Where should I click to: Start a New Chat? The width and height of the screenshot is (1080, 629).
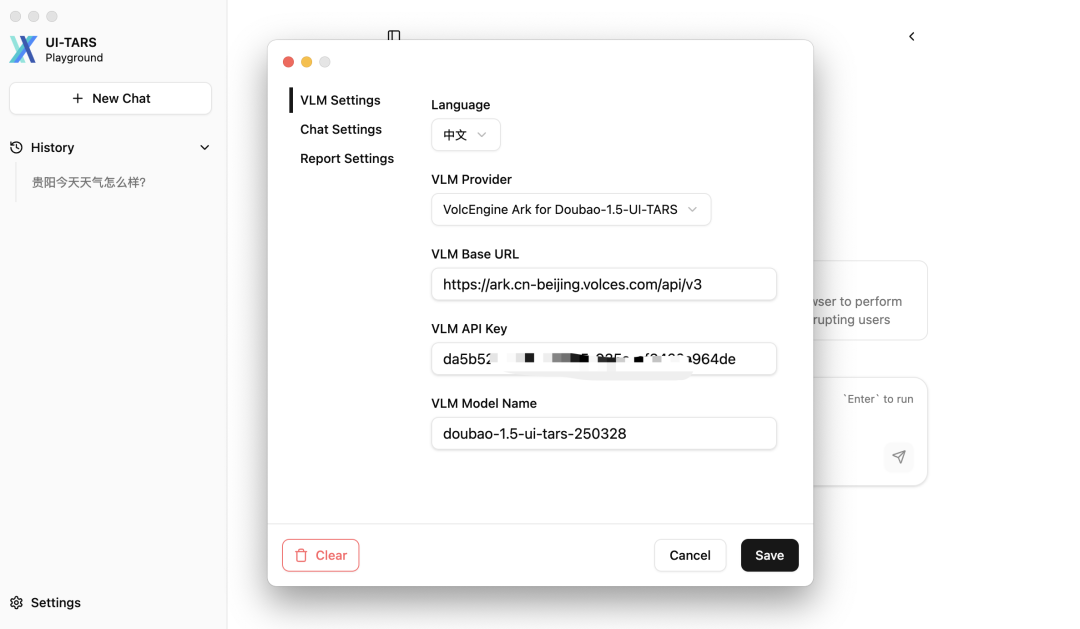(x=110, y=99)
